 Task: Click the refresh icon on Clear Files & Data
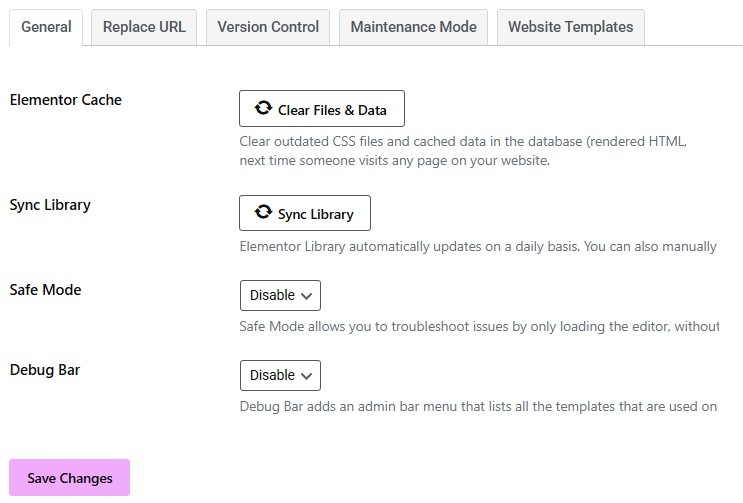(263, 109)
